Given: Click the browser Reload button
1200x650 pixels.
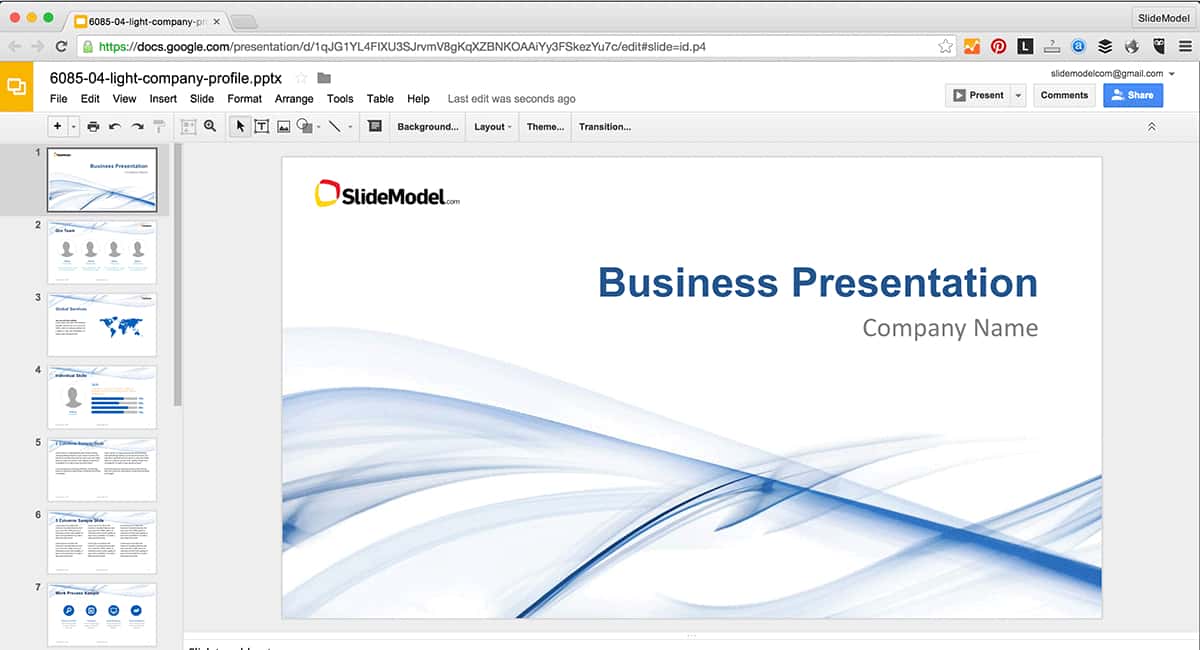Looking at the screenshot, I should point(62,46).
